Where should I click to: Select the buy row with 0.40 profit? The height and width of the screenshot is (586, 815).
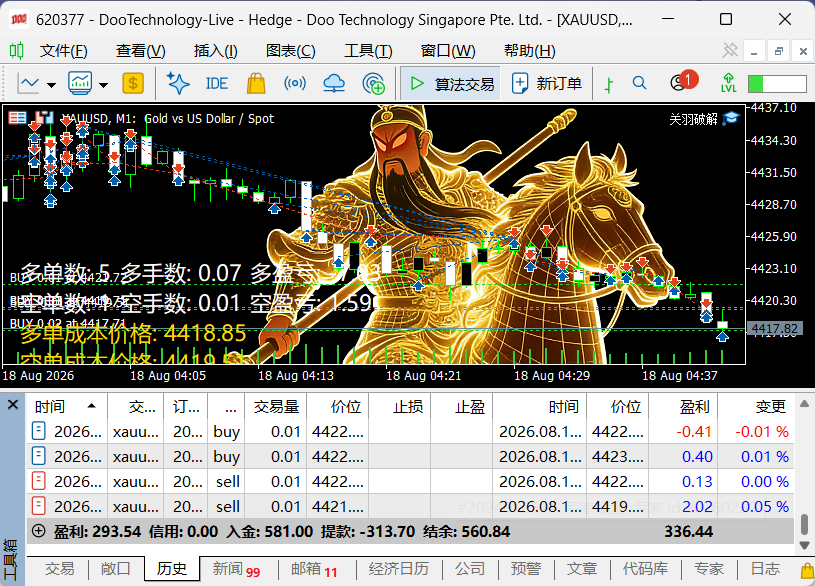tap(411, 457)
